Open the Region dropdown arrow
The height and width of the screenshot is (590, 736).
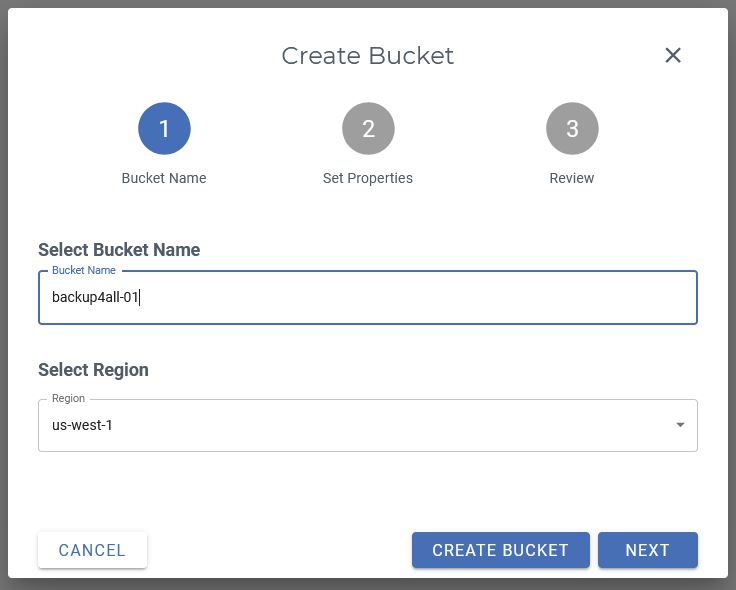click(680, 425)
